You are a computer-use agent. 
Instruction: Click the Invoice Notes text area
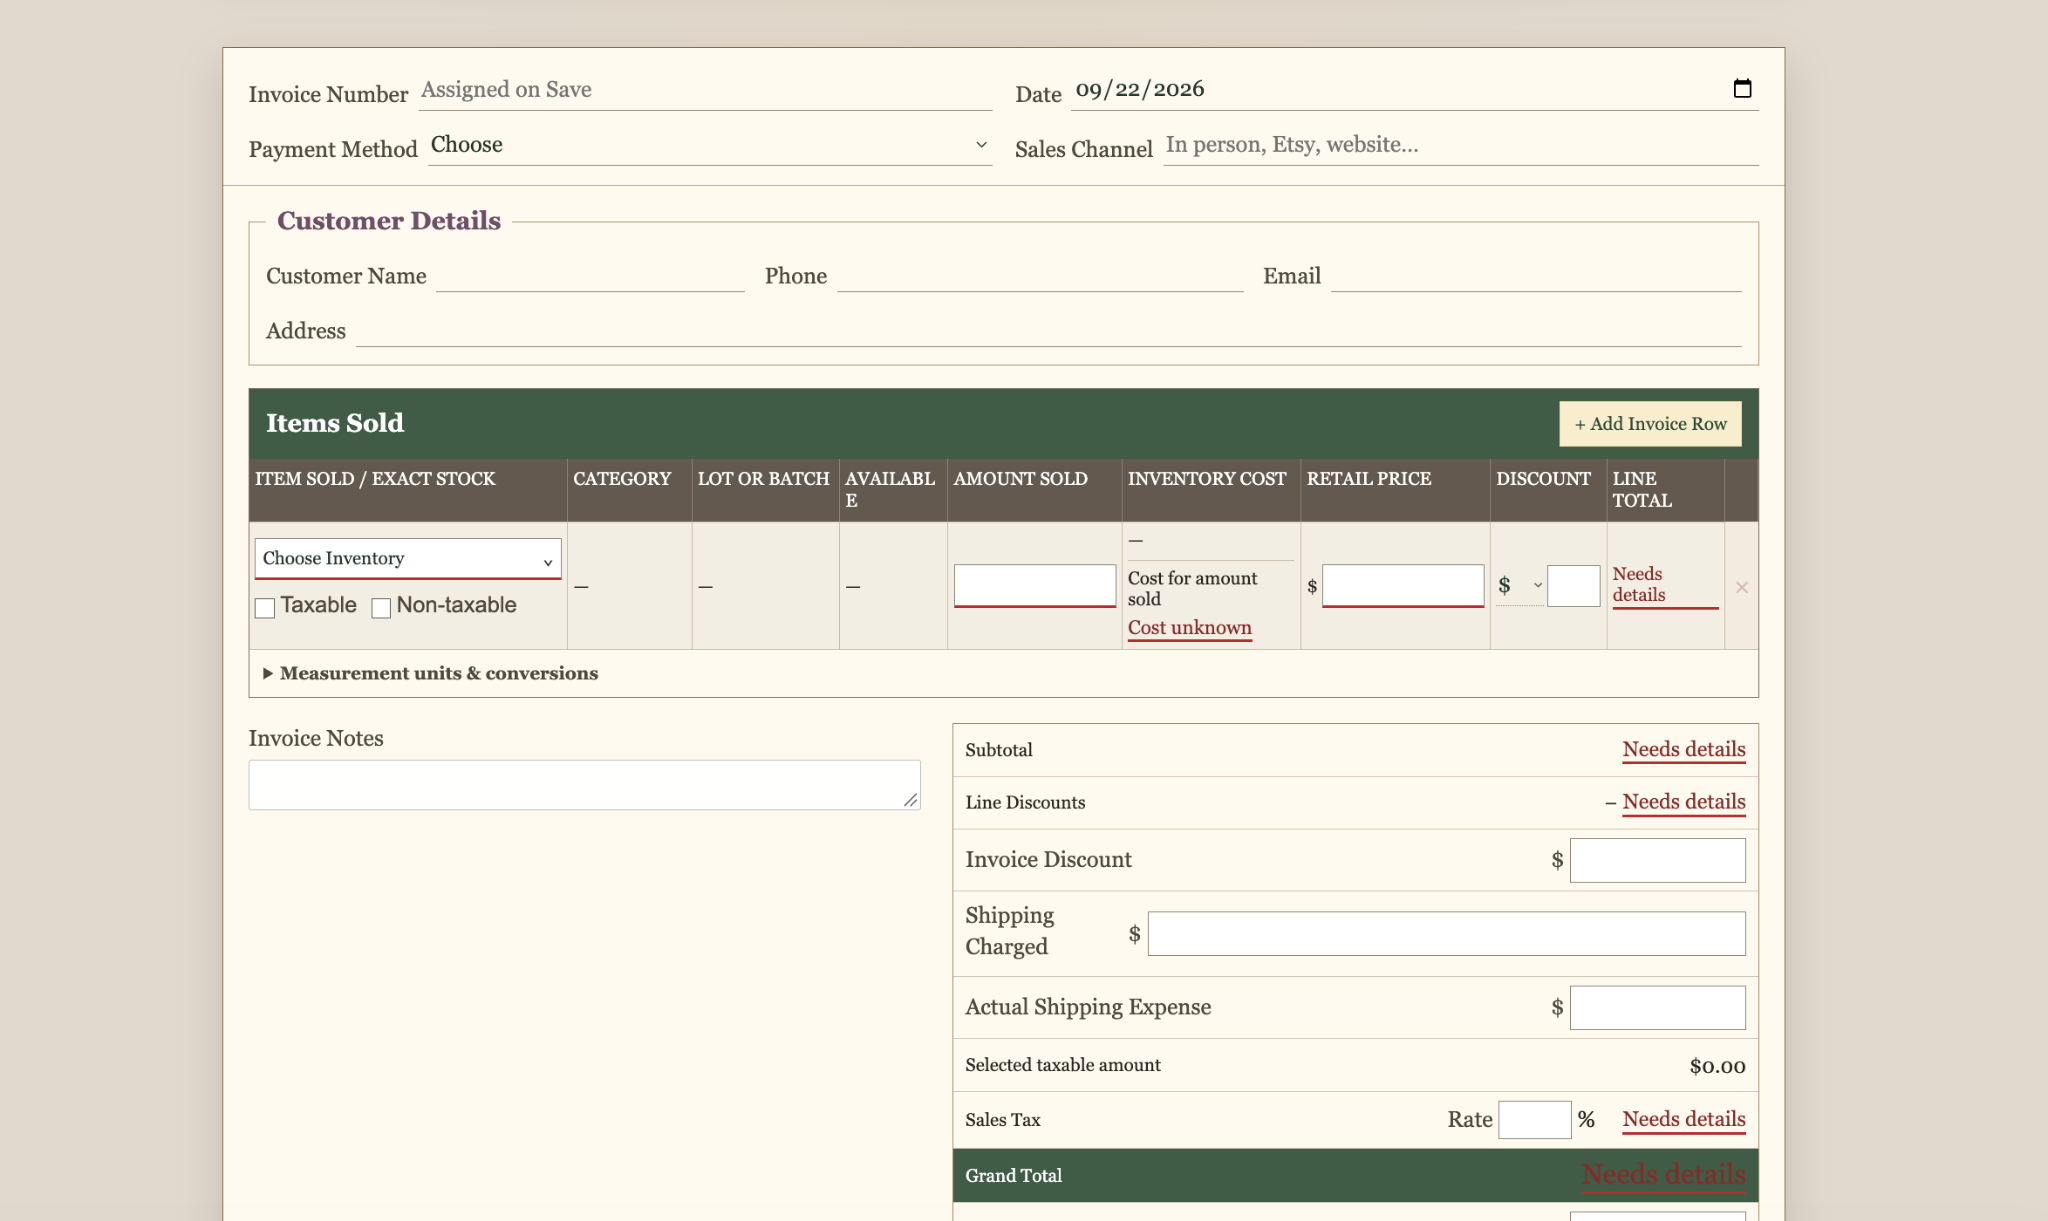tap(584, 785)
